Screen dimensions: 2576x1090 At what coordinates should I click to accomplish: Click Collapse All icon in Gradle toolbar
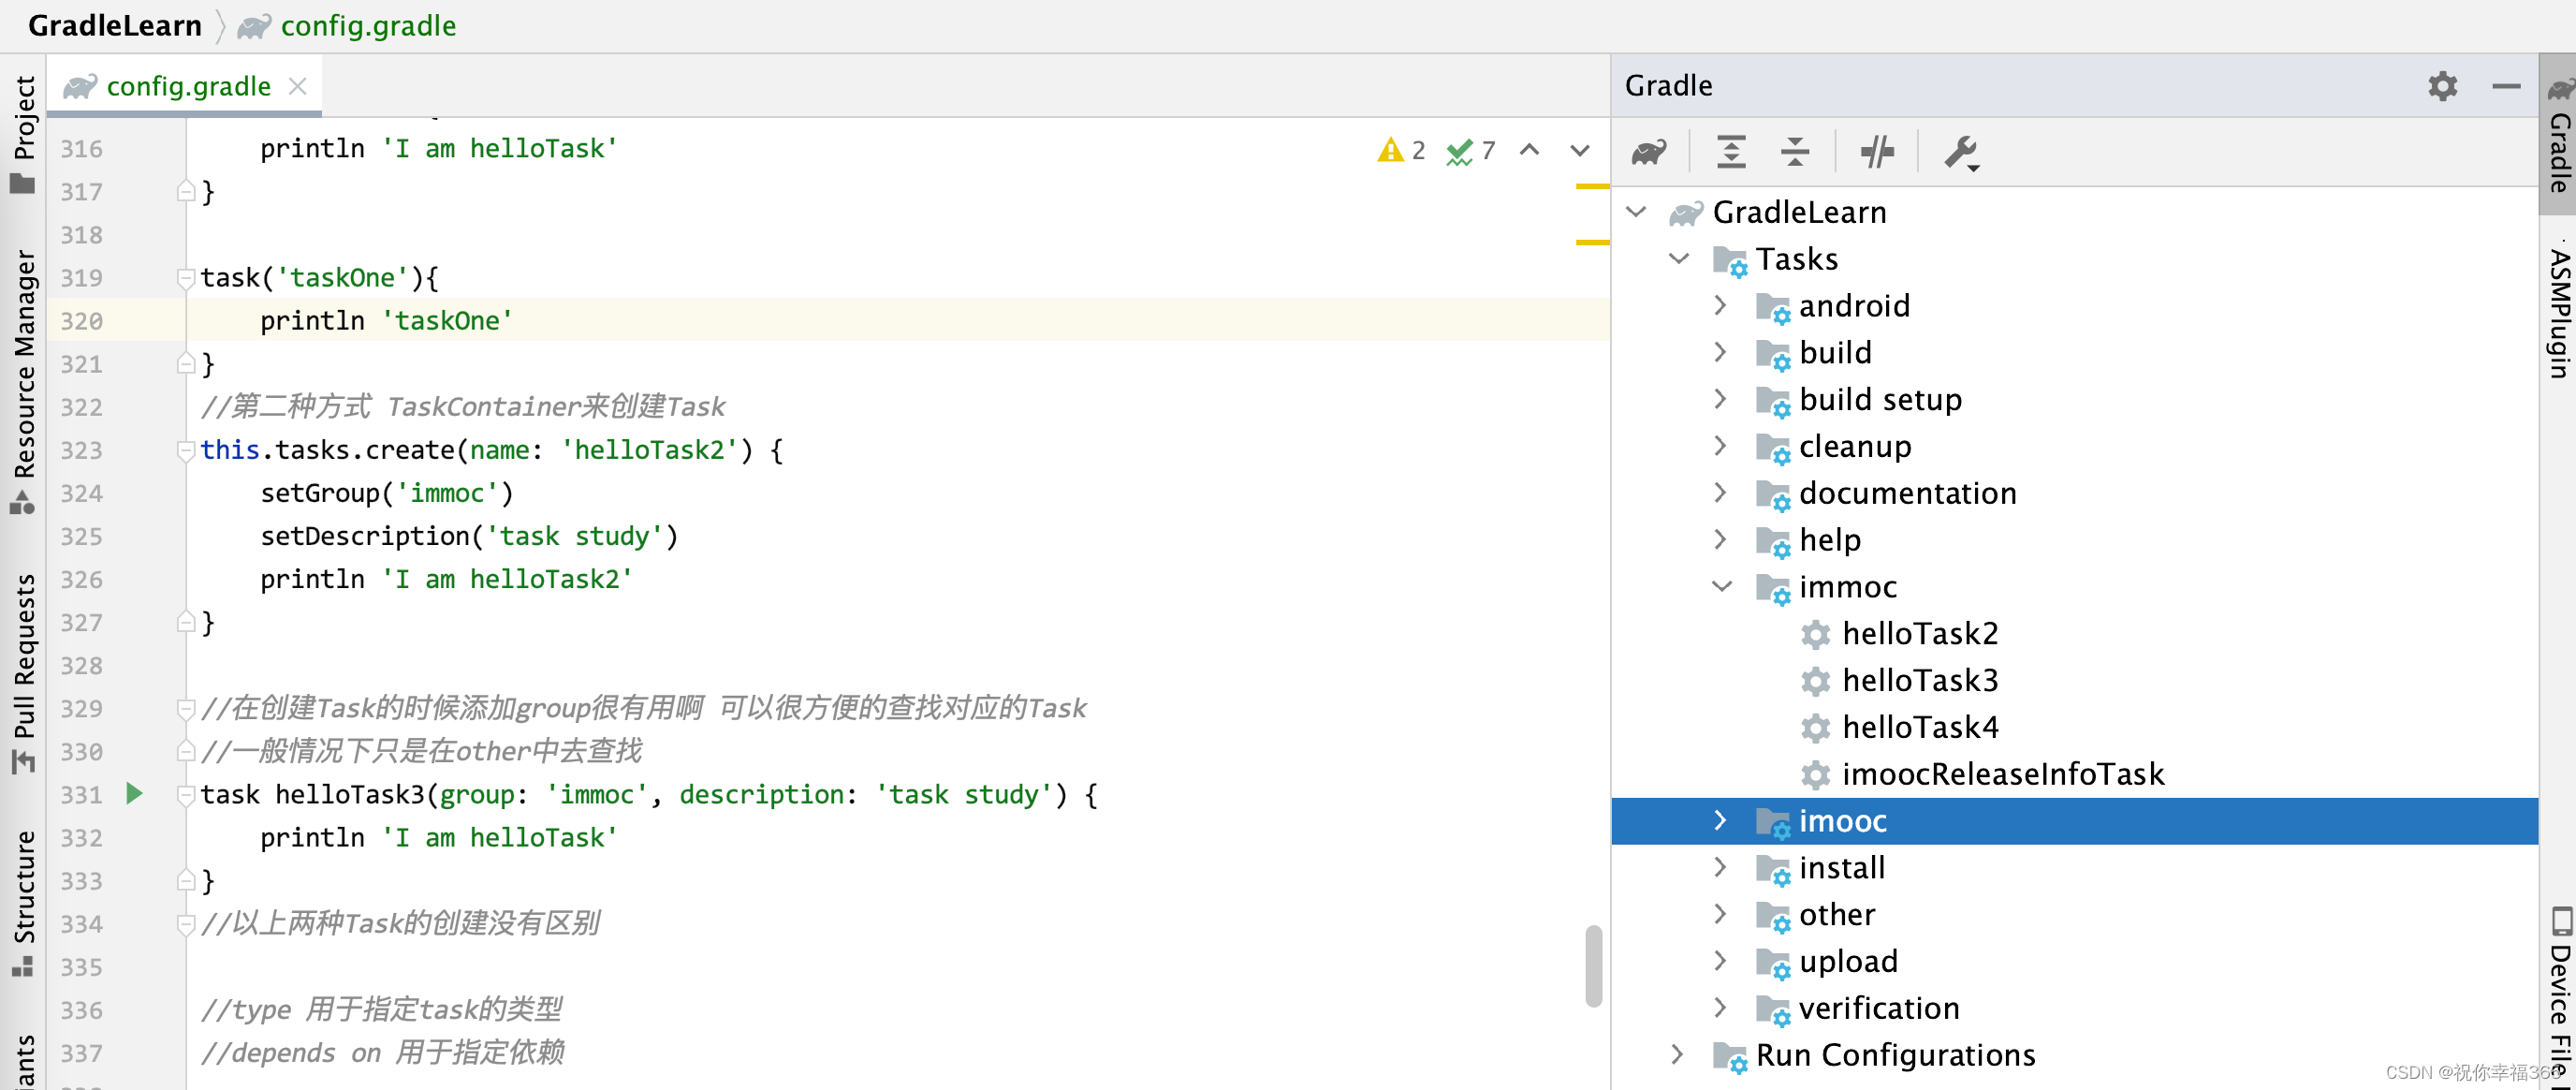click(x=1795, y=152)
